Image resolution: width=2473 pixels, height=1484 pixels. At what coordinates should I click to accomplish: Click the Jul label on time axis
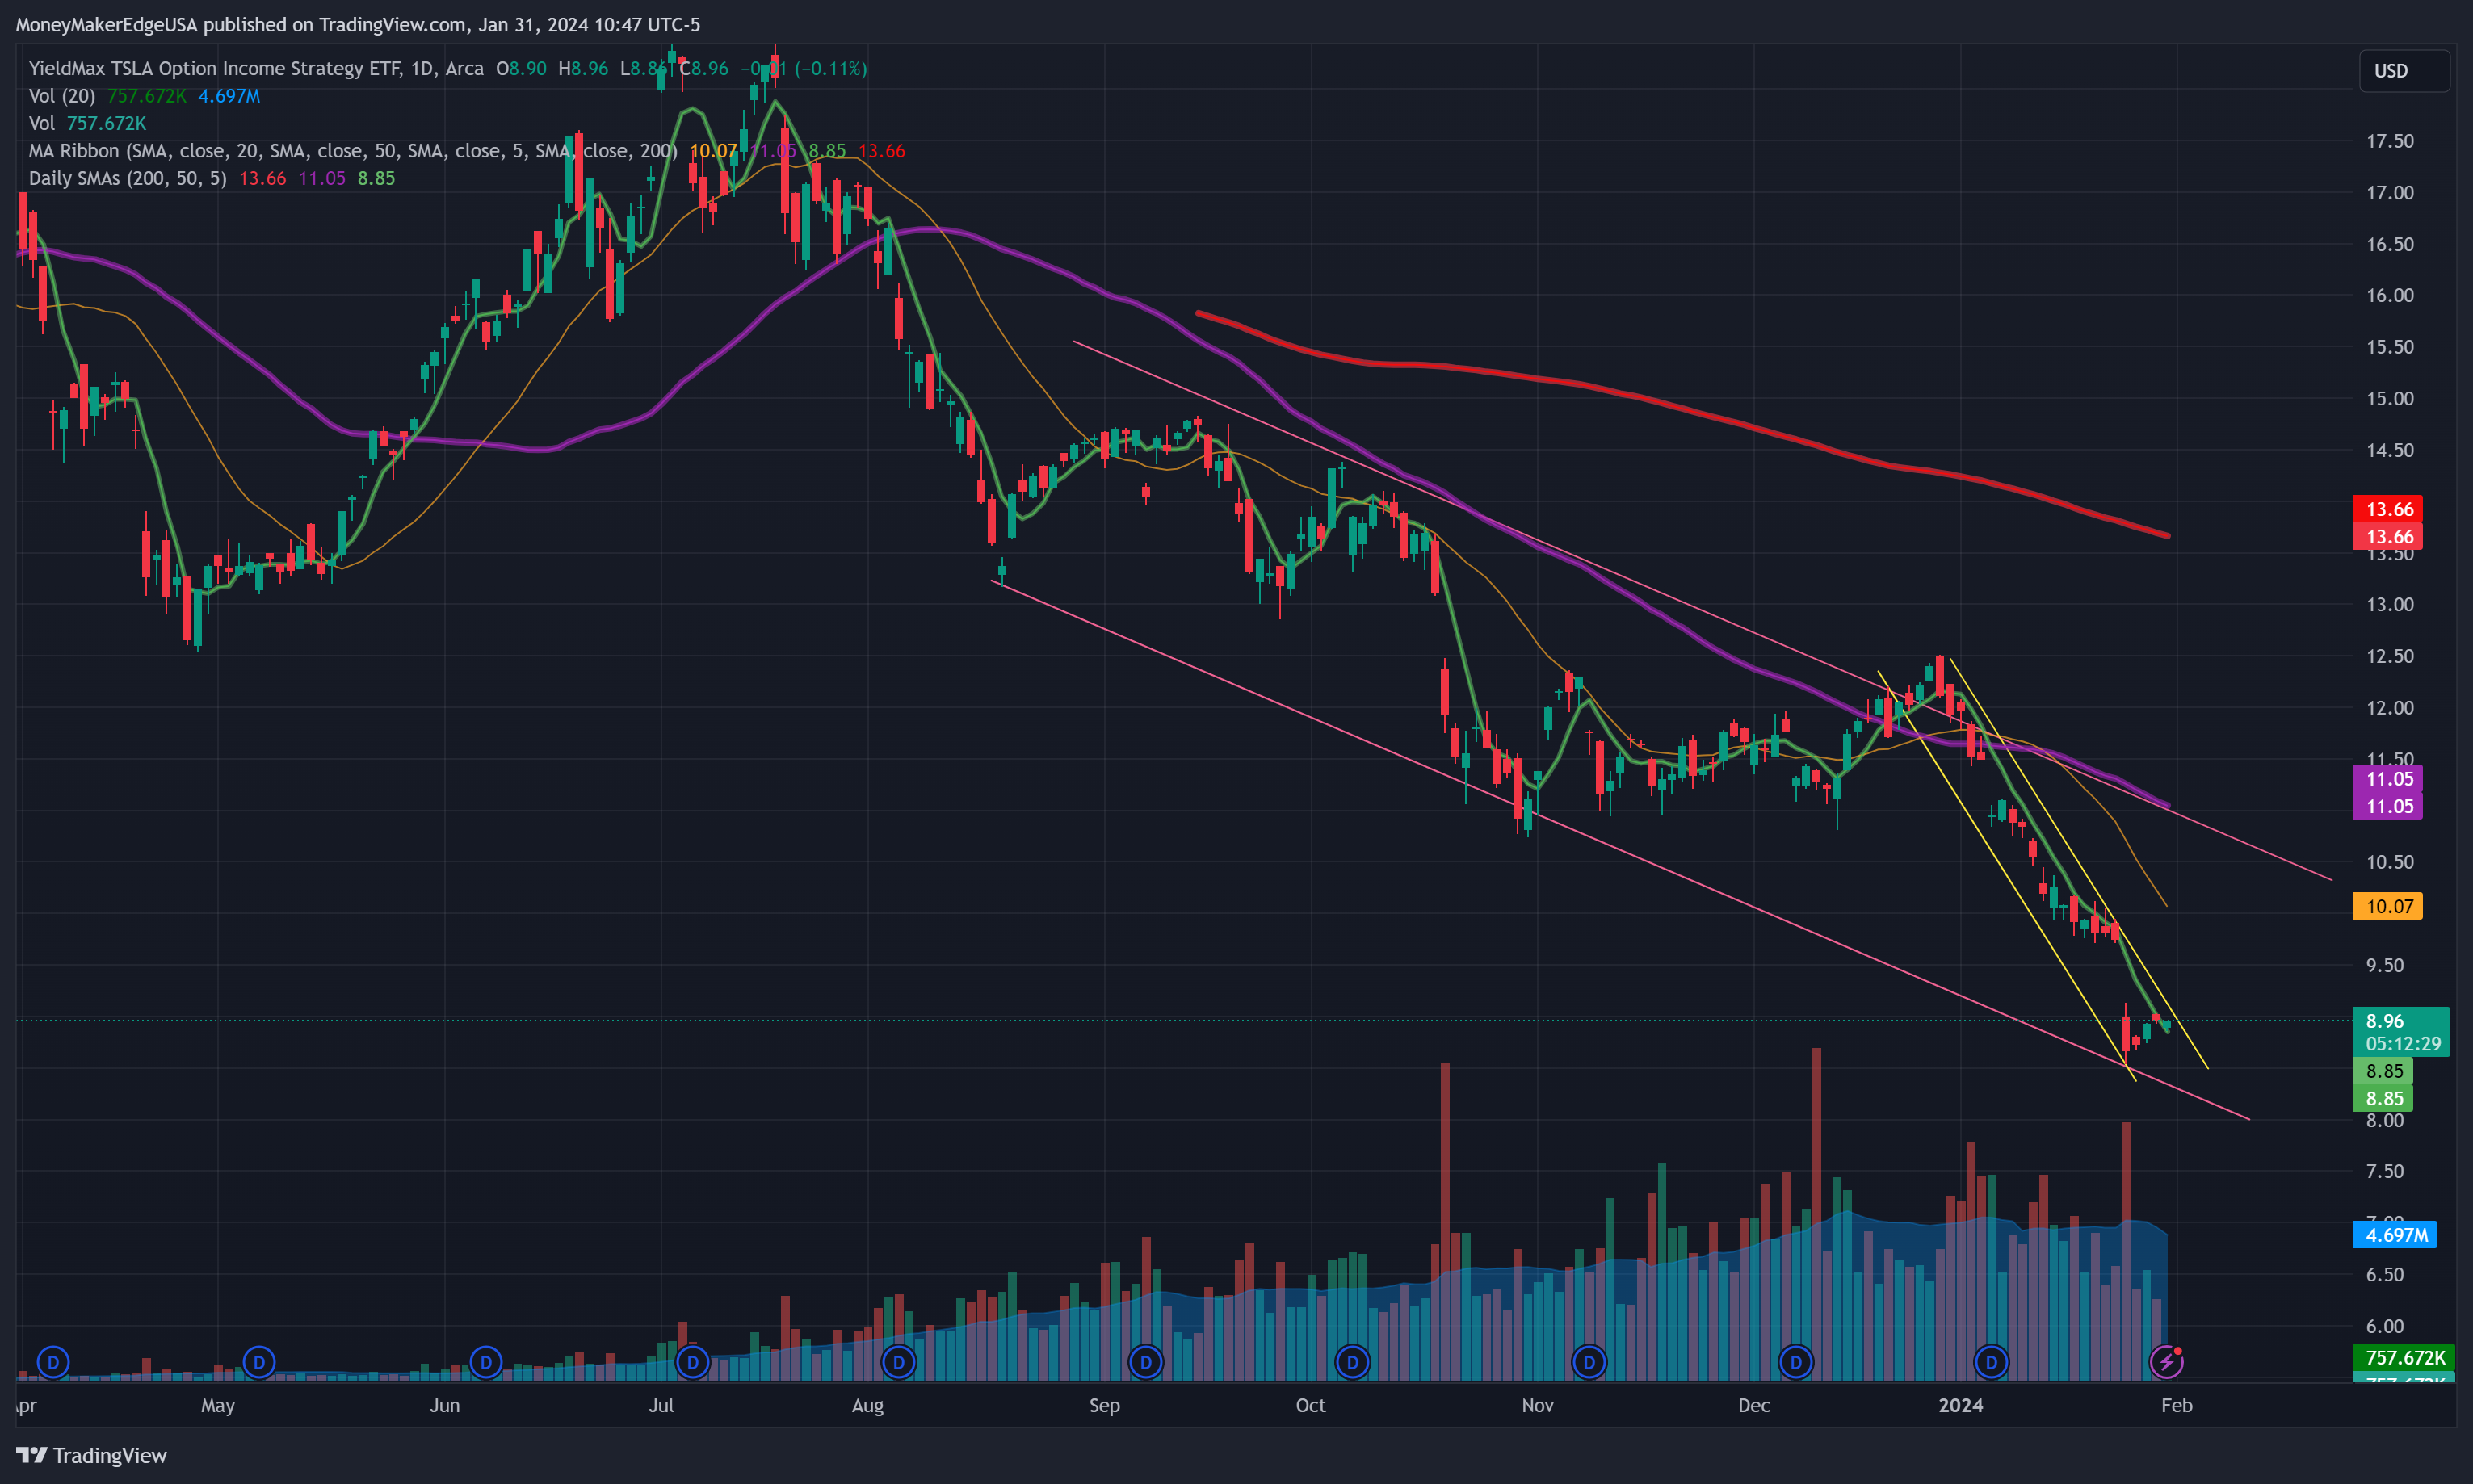click(x=661, y=1405)
